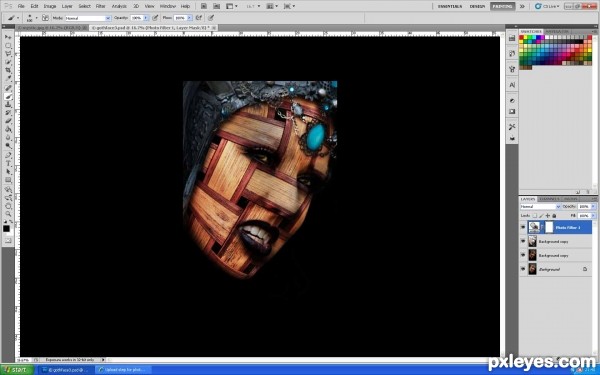Toggle Quick Mask mode
This screenshot has height=375, width=600.
pyautogui.click(x=8, y=241)
